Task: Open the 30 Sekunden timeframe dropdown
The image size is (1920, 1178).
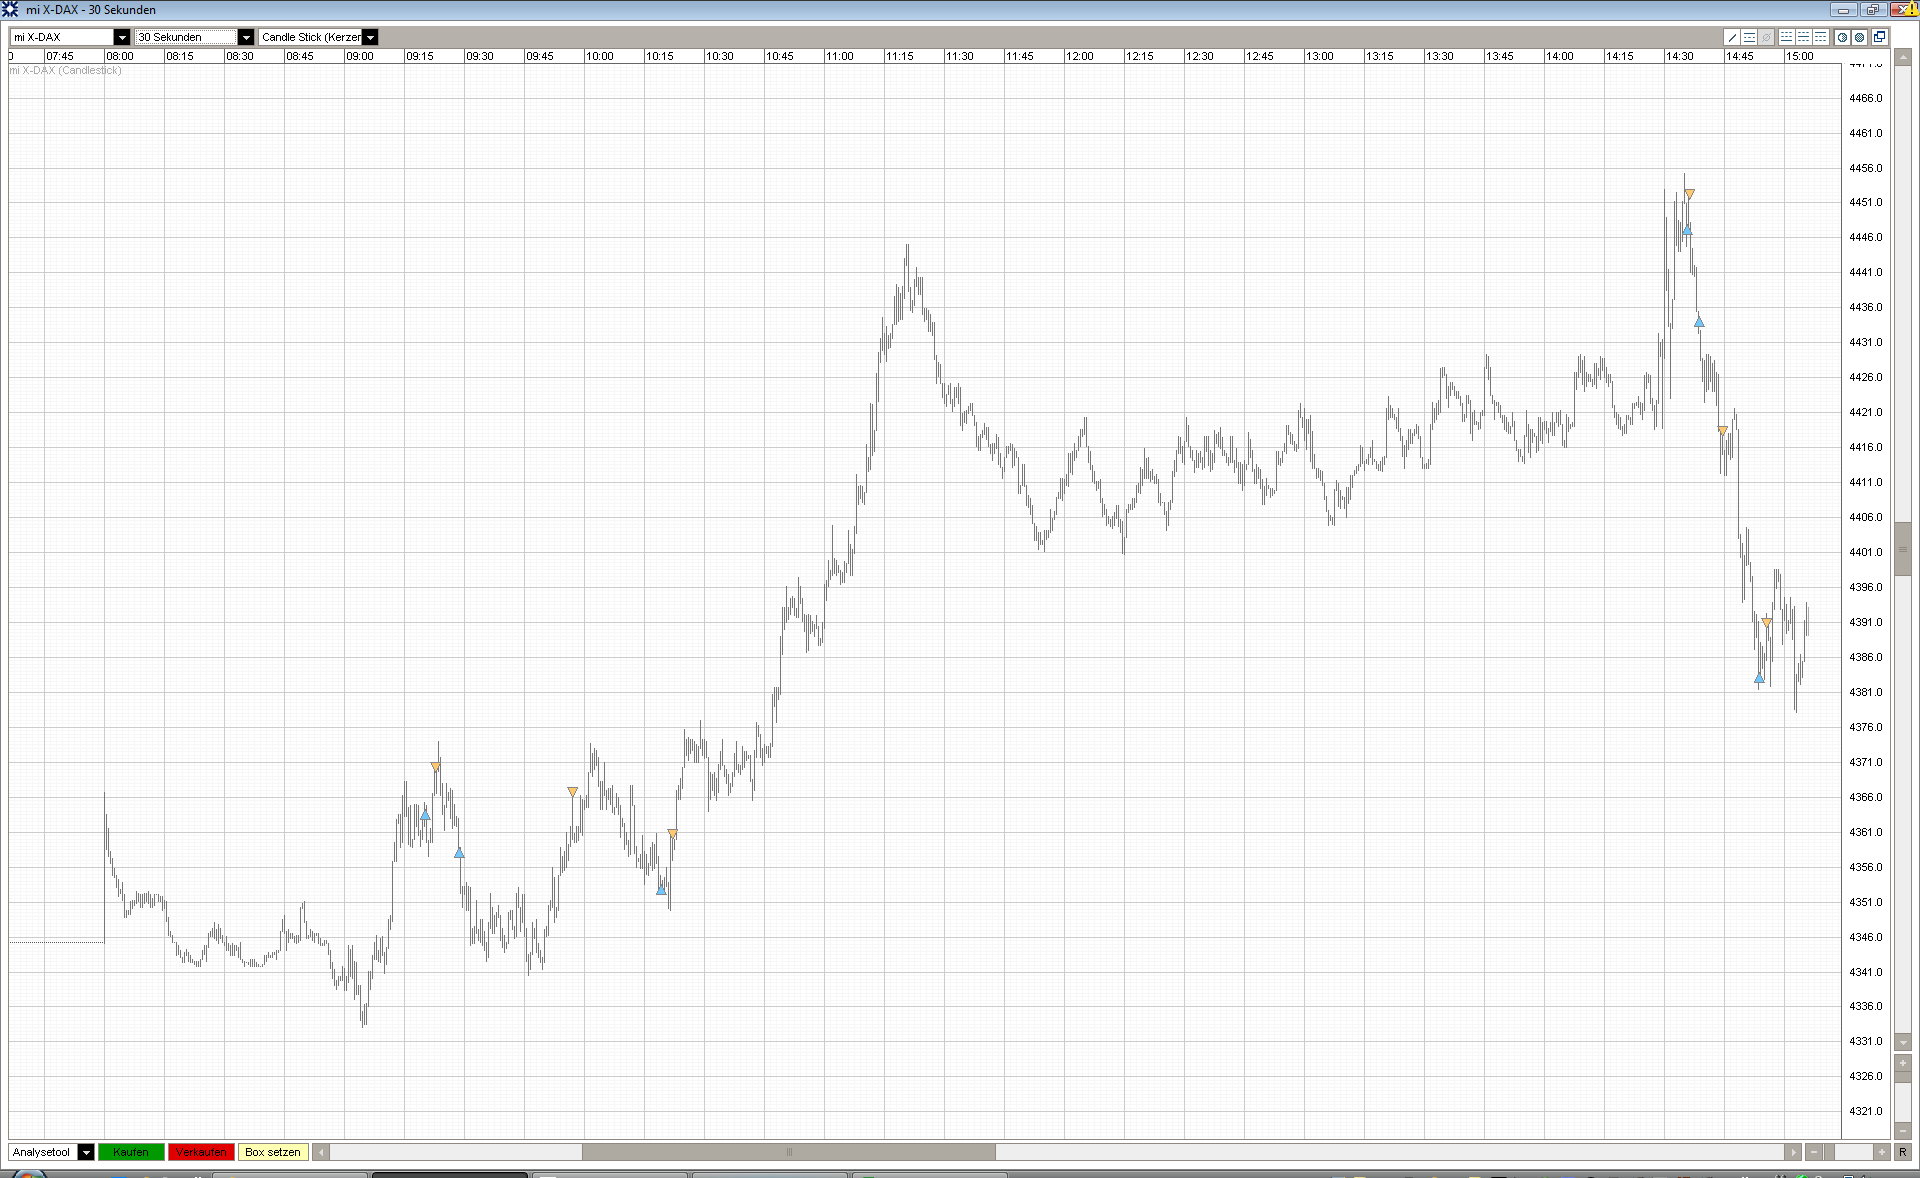Action: coord(246,37)
